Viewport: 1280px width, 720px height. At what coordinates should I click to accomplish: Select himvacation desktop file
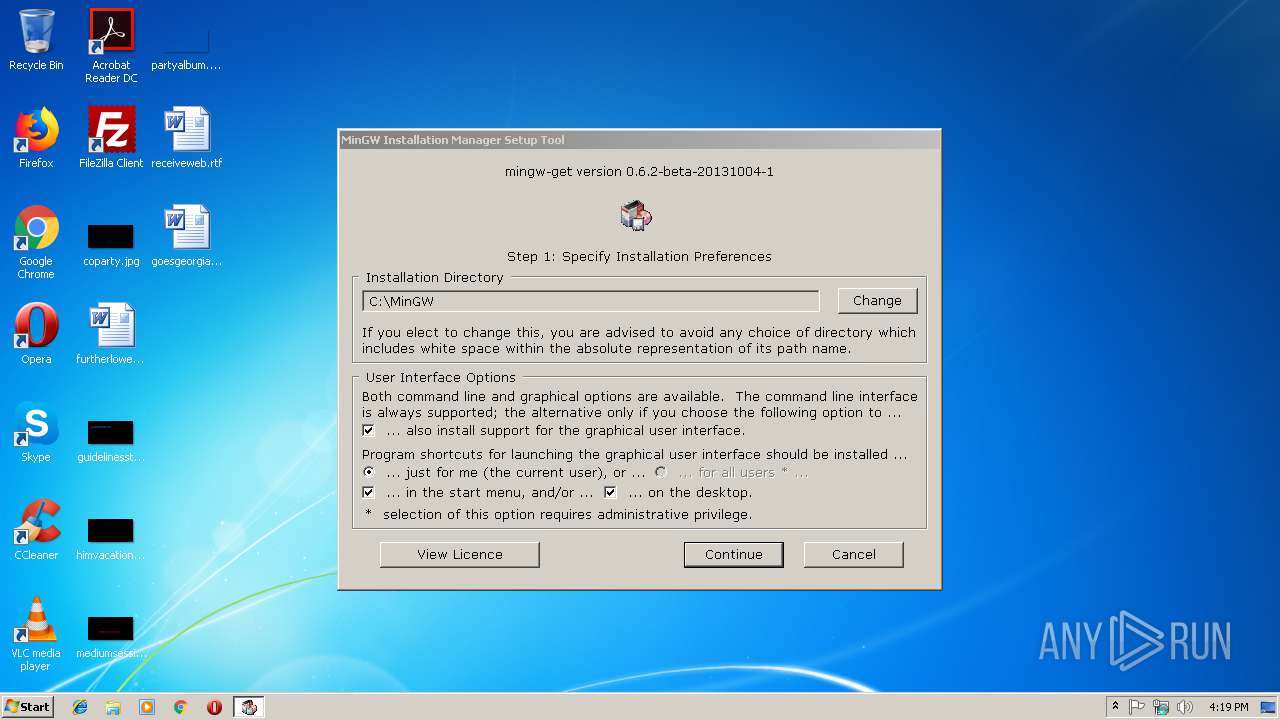pyautogui.click(x=111, y=538)
